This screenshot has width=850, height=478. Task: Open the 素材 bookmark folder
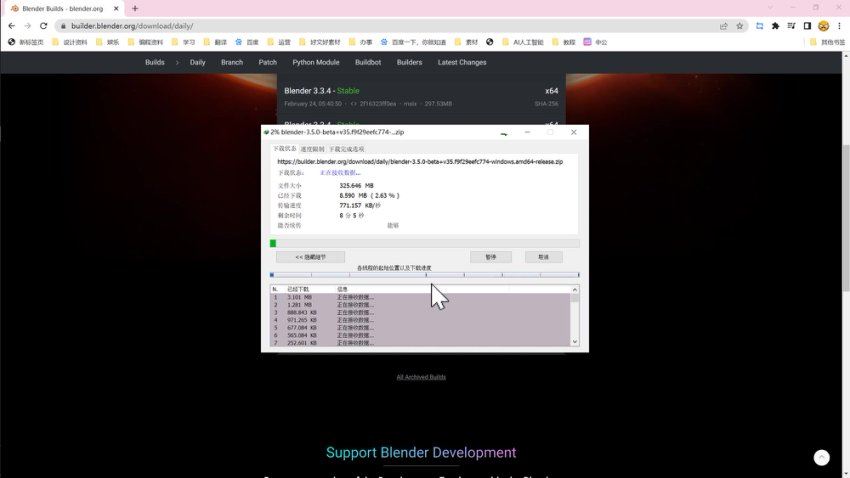point(467,42)
